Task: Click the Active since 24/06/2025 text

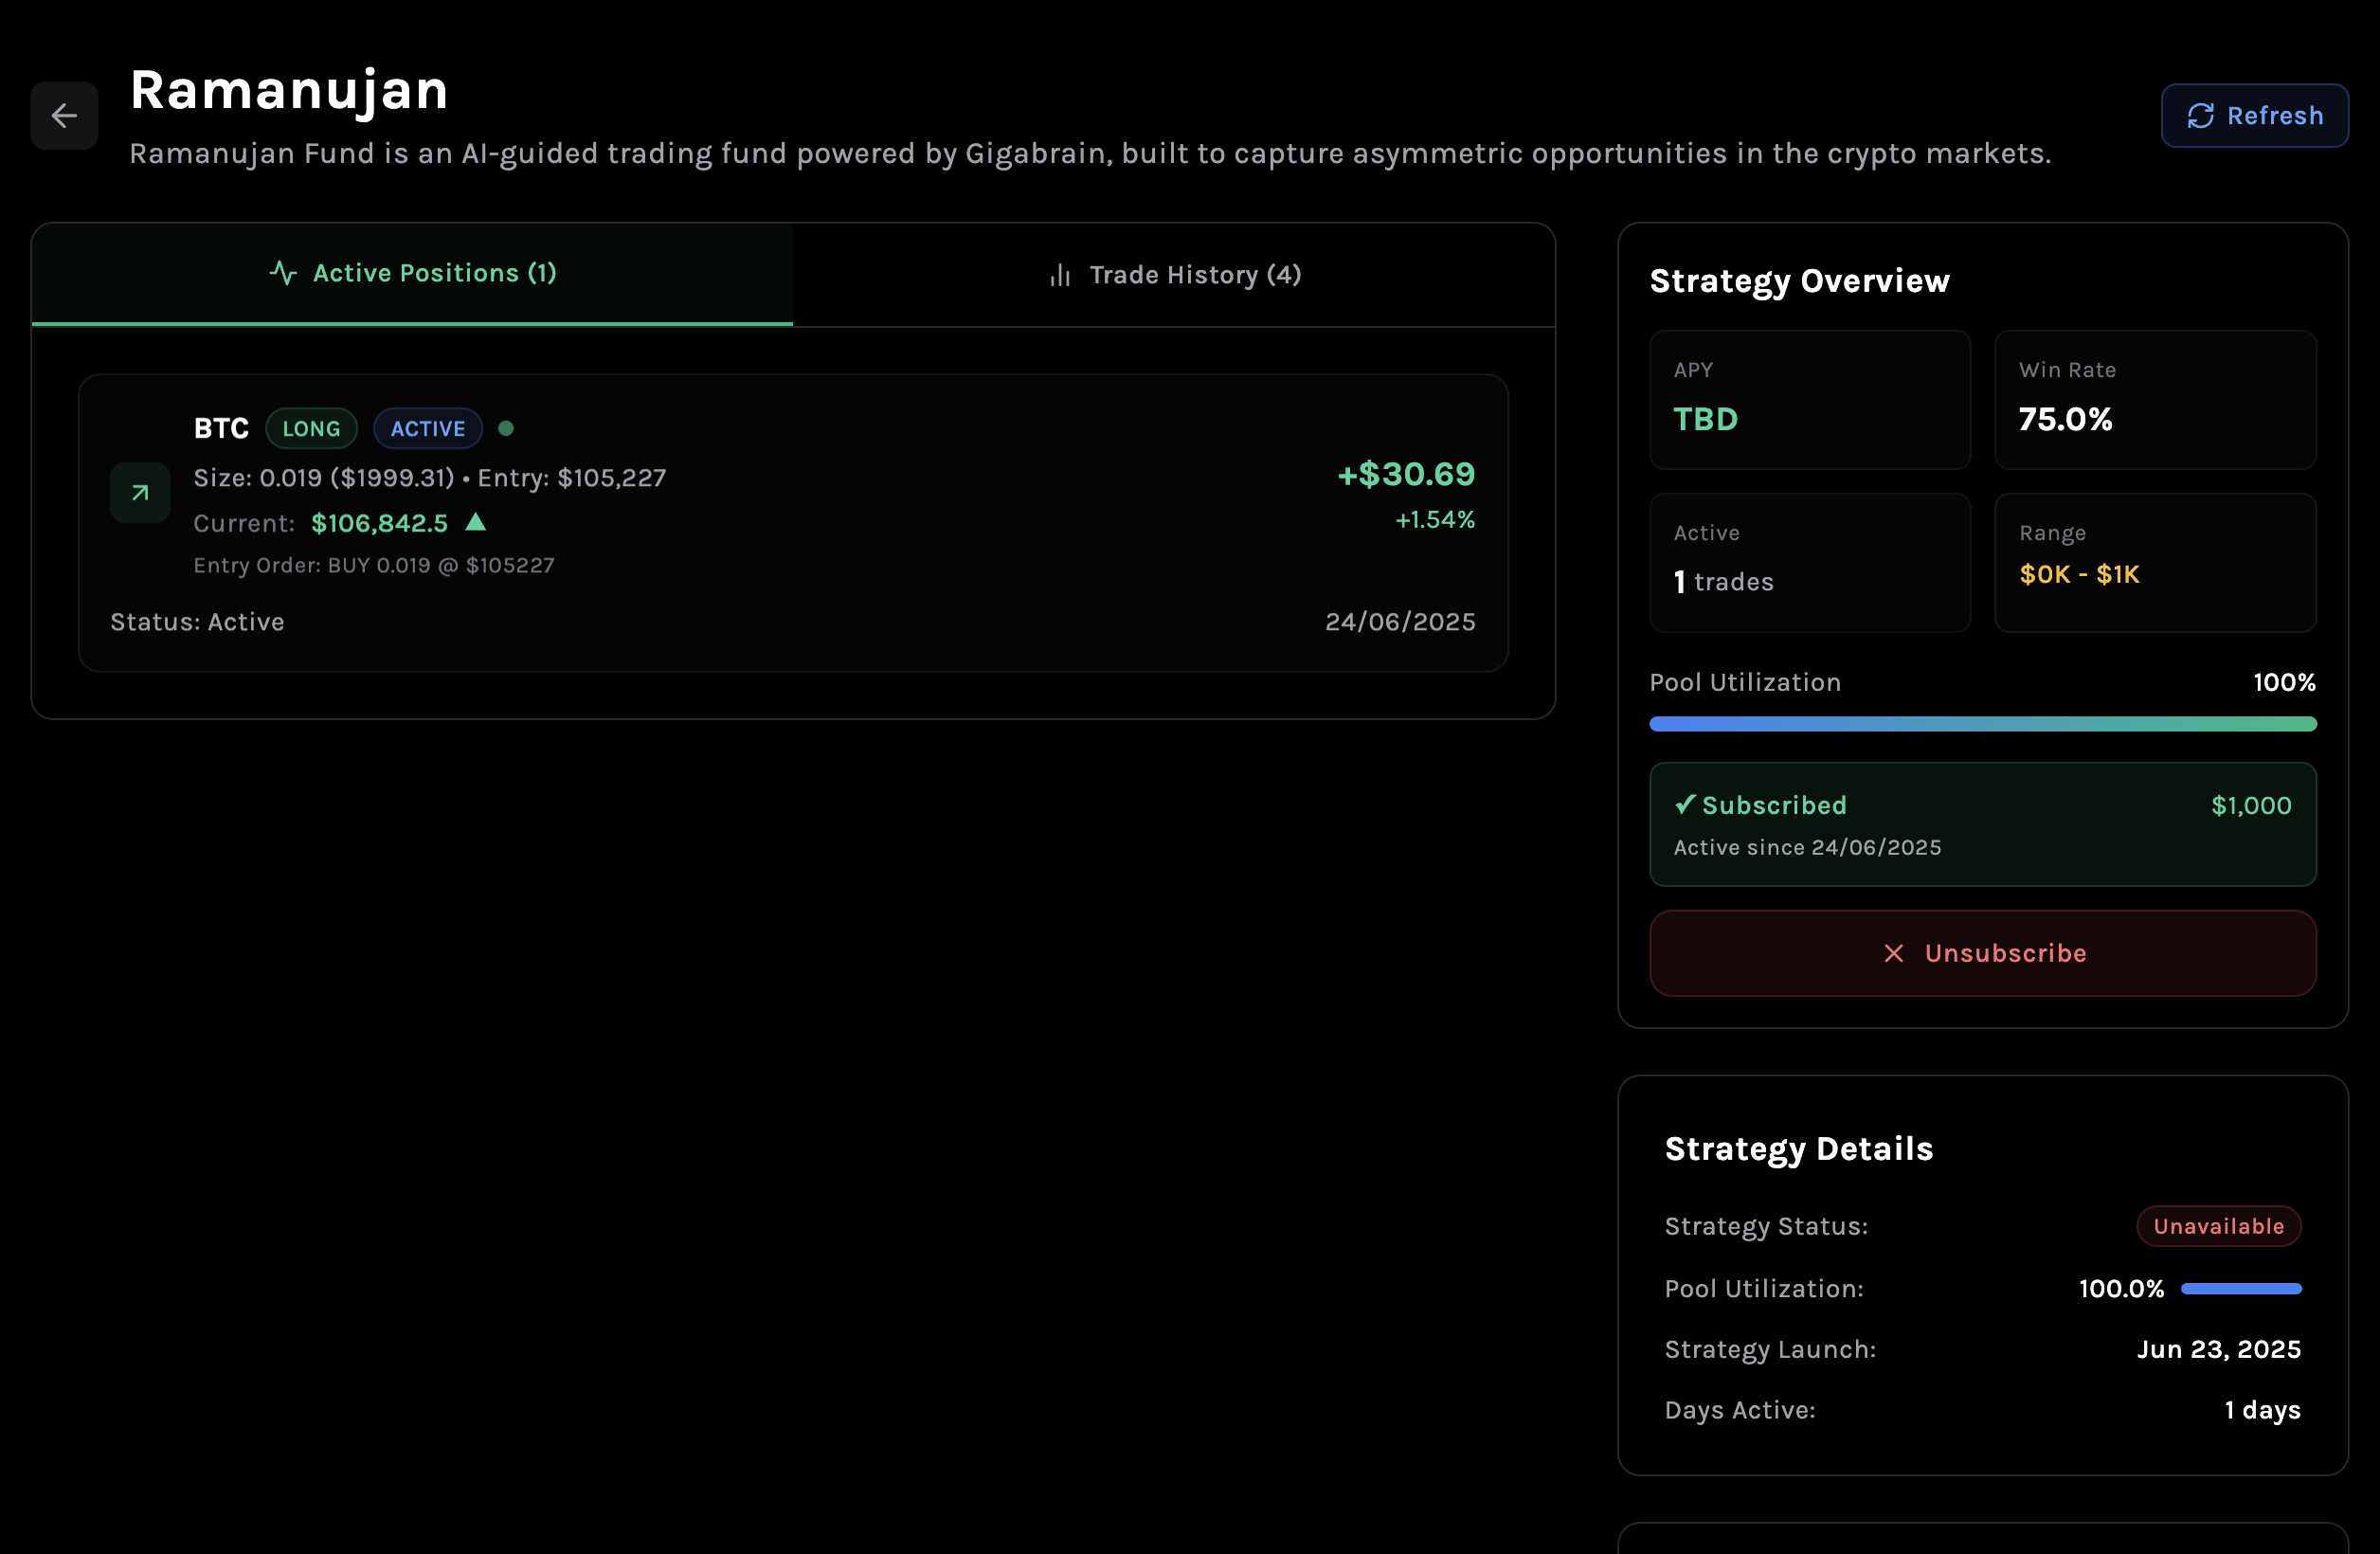Action: pos(1807,848)
